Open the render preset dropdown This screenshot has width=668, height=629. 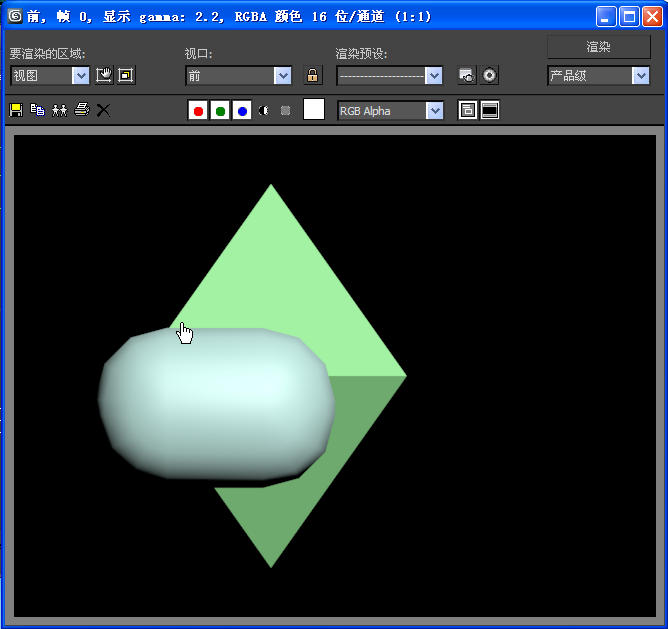coord(433,75)
